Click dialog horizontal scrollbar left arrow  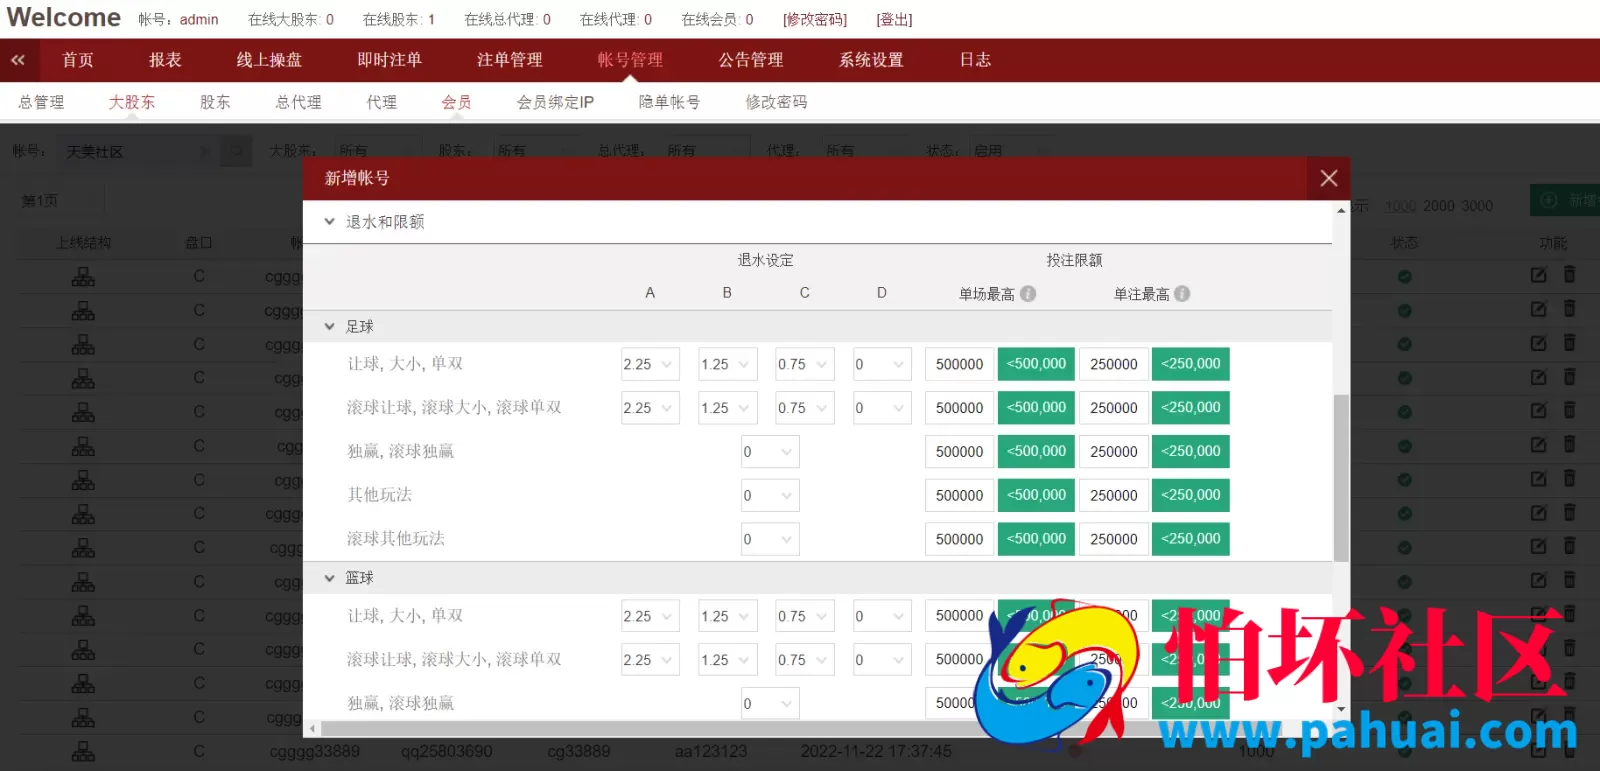click(x=313, y=729)
